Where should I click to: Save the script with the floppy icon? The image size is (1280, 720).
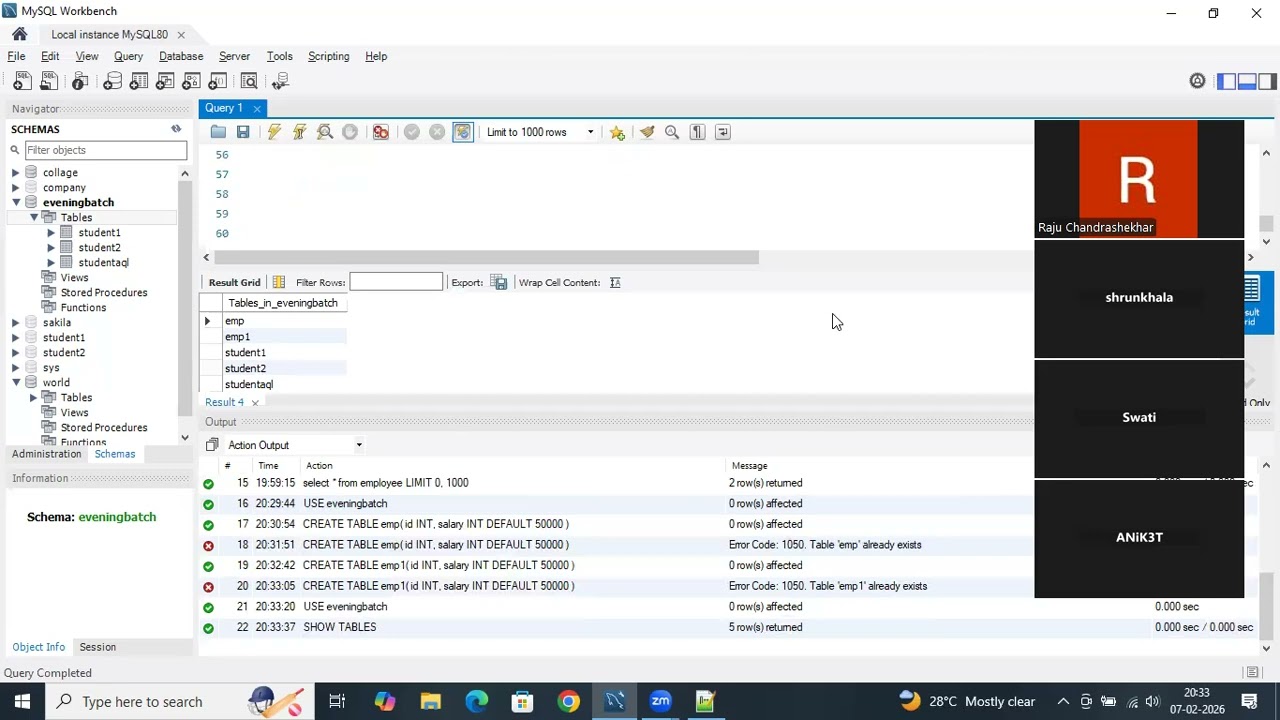[x=243, y=132]
